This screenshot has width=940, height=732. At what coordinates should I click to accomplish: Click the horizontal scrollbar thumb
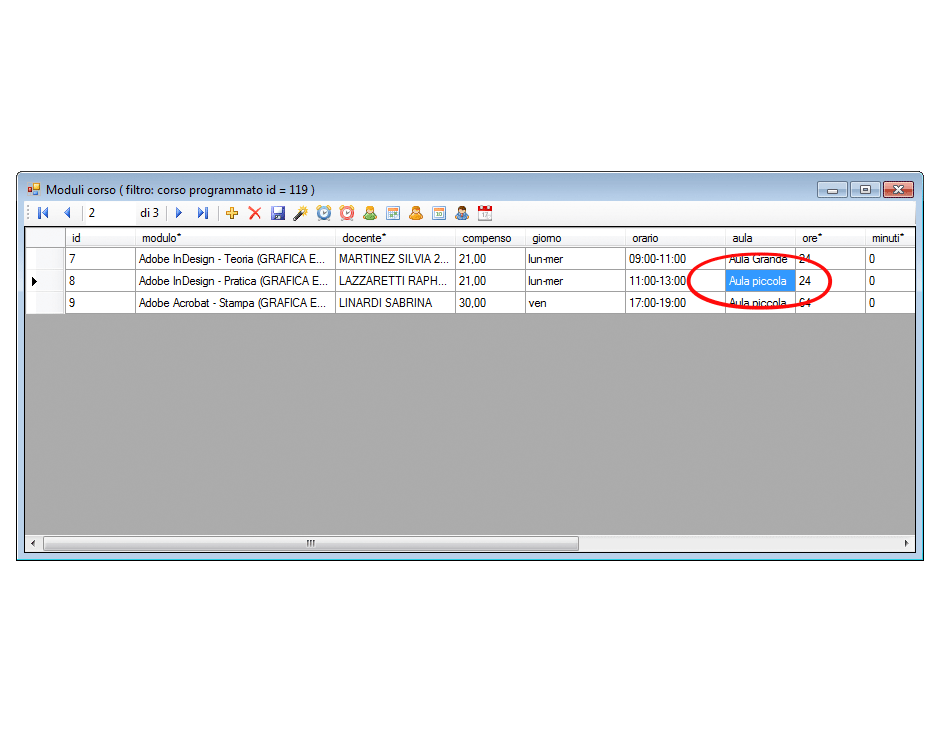coord(311,543)
